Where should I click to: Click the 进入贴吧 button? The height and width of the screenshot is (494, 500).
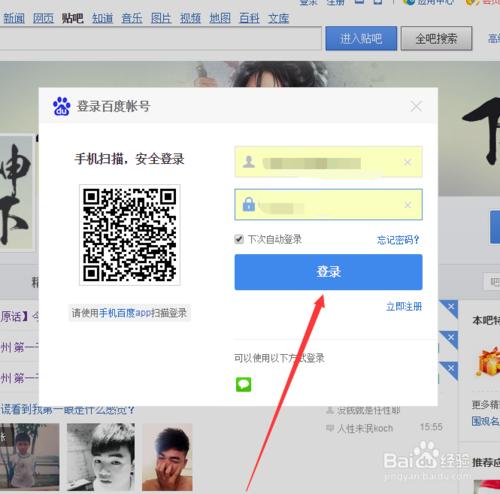[361, 39]
